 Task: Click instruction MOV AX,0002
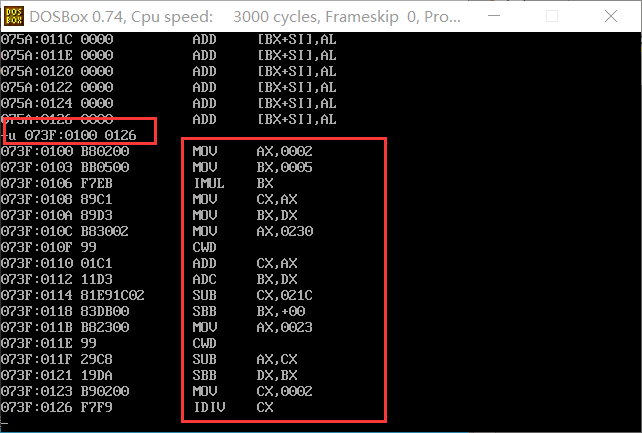click(x=252, y=151)
